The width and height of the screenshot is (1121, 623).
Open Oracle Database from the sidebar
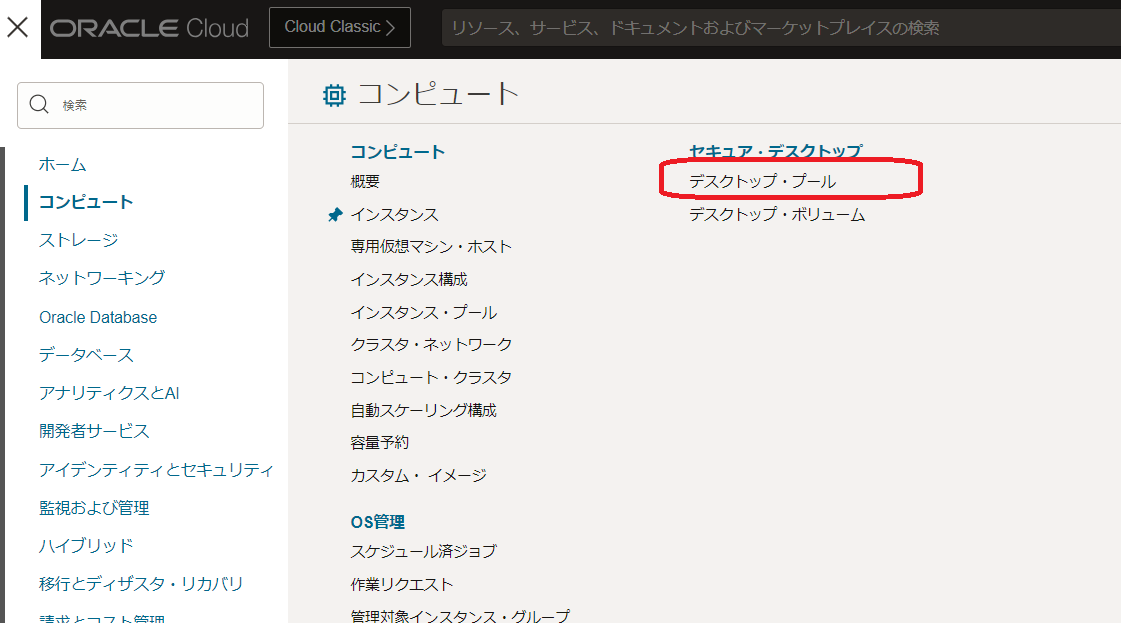pos(97,316)
